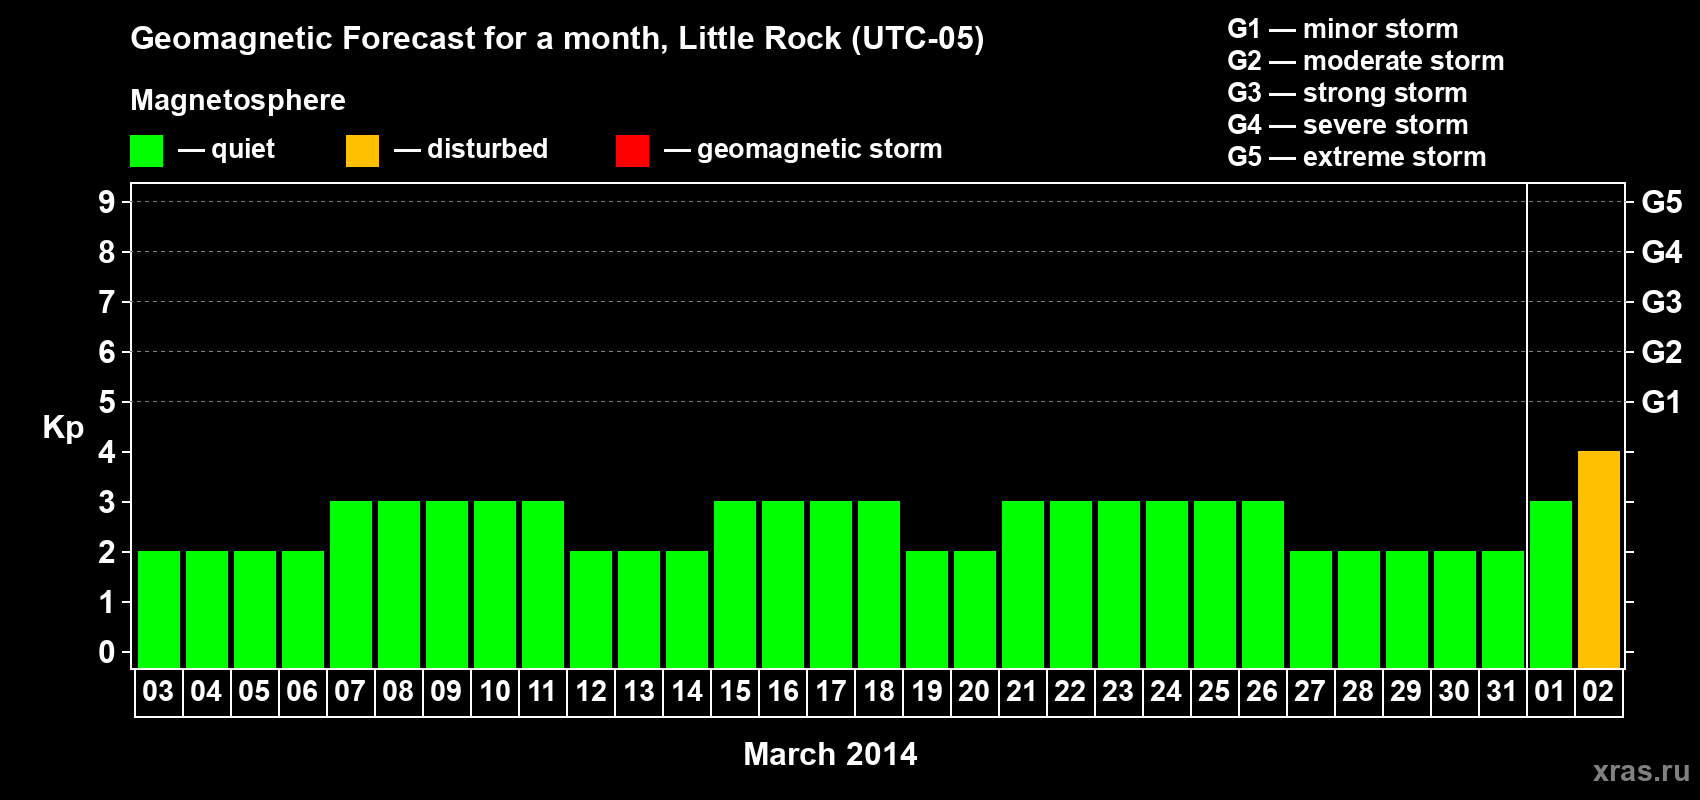
Task: Click the G5 label on right axis
Action: click(1661, 202)
